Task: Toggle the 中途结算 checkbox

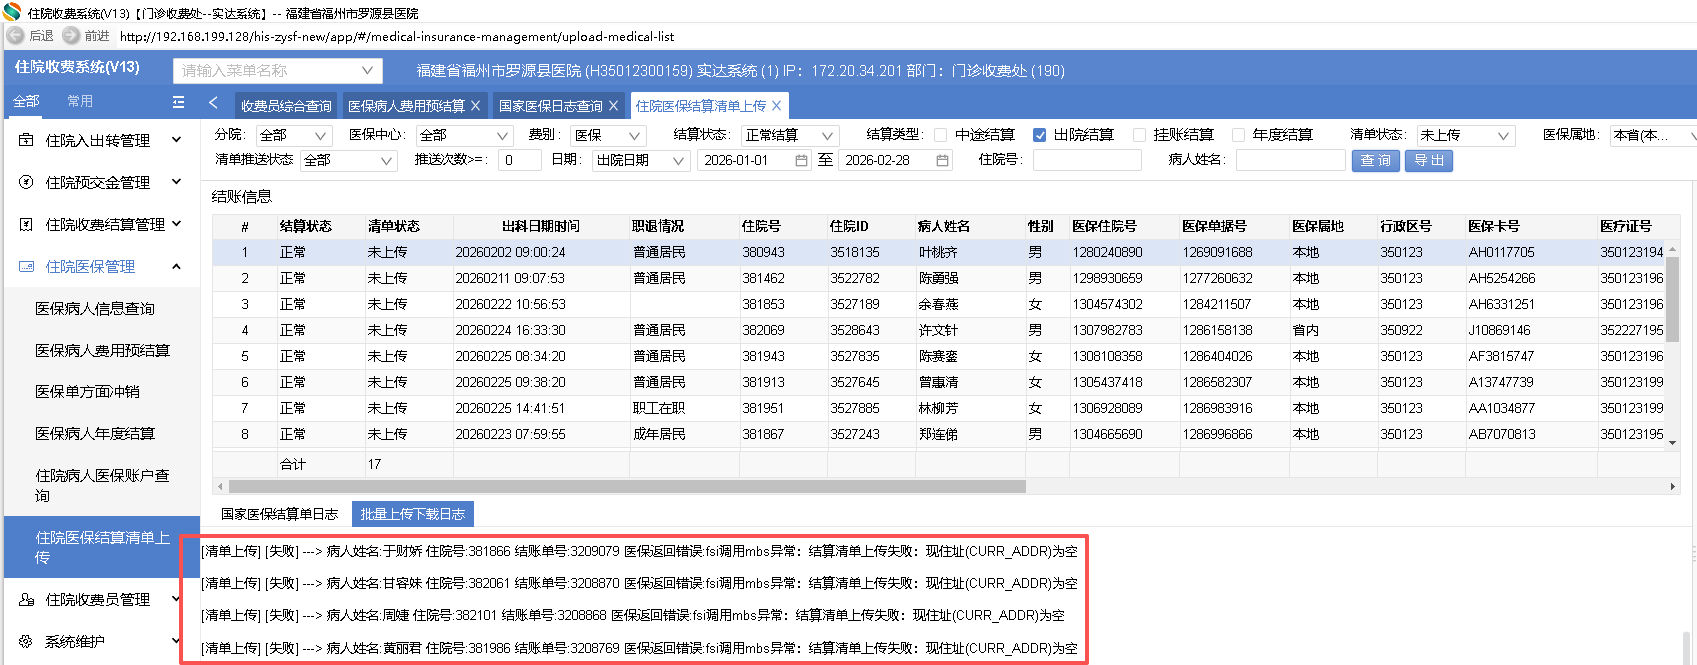Action: click(x=940, y=135)
